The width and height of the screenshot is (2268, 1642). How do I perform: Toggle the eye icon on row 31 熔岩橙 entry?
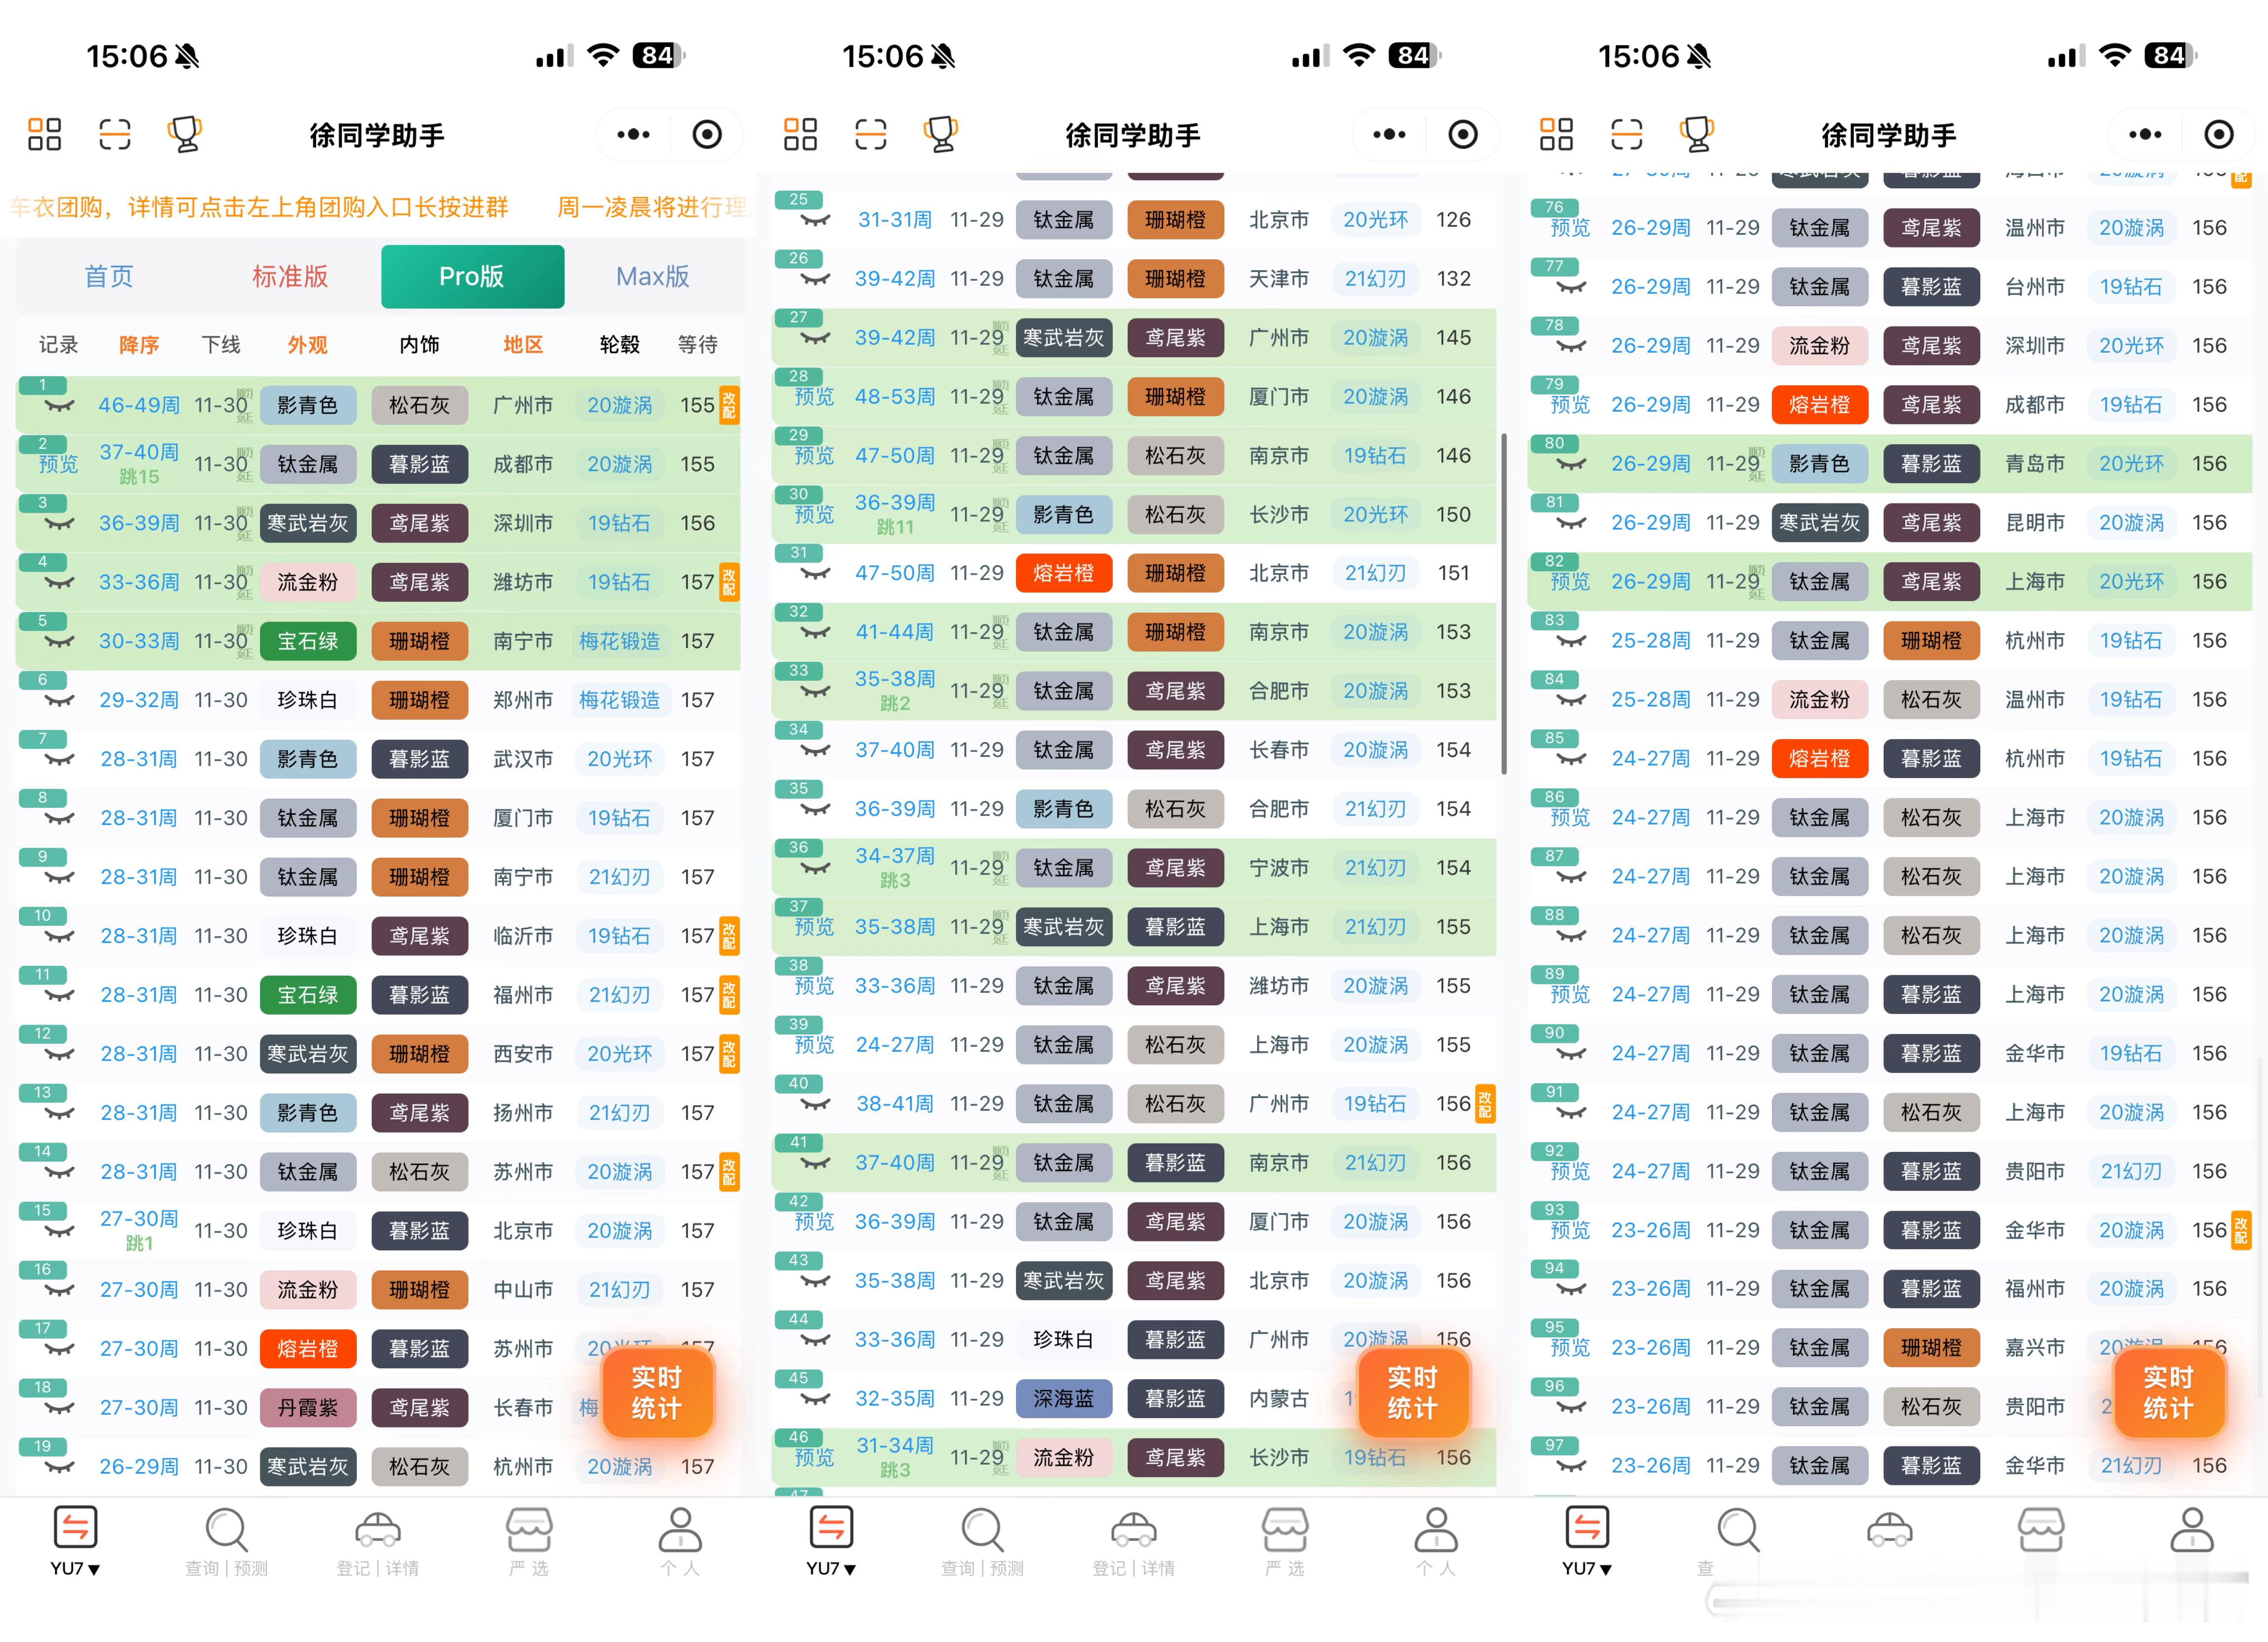pyautogui.click(x=815, y=574)
